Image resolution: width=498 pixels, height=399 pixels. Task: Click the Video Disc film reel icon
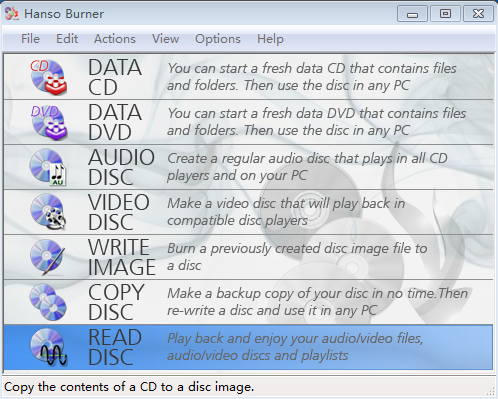click(48, 212)
